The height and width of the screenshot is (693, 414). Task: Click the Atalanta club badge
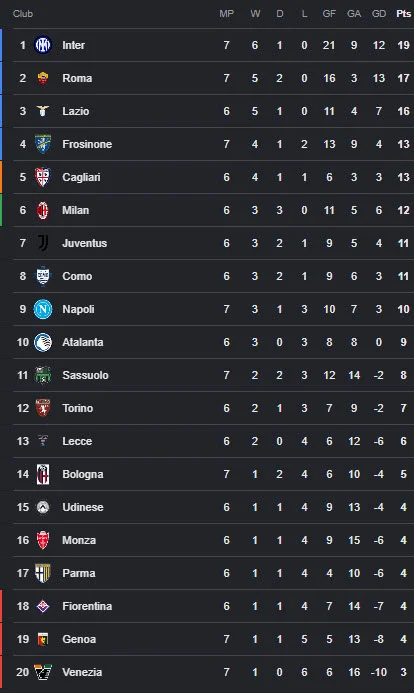[43, 342]
